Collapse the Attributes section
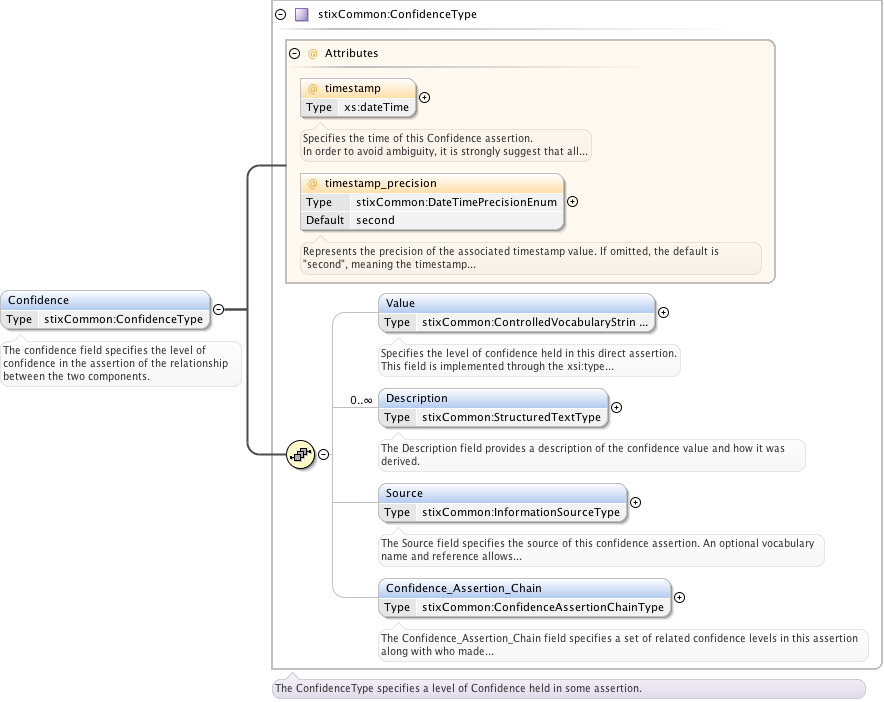 coord(294,54)
